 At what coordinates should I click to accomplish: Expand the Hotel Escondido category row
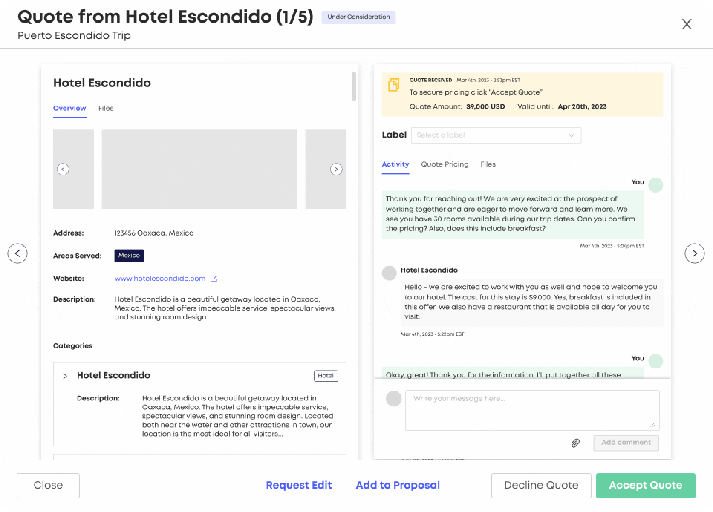tap(65, 376)
